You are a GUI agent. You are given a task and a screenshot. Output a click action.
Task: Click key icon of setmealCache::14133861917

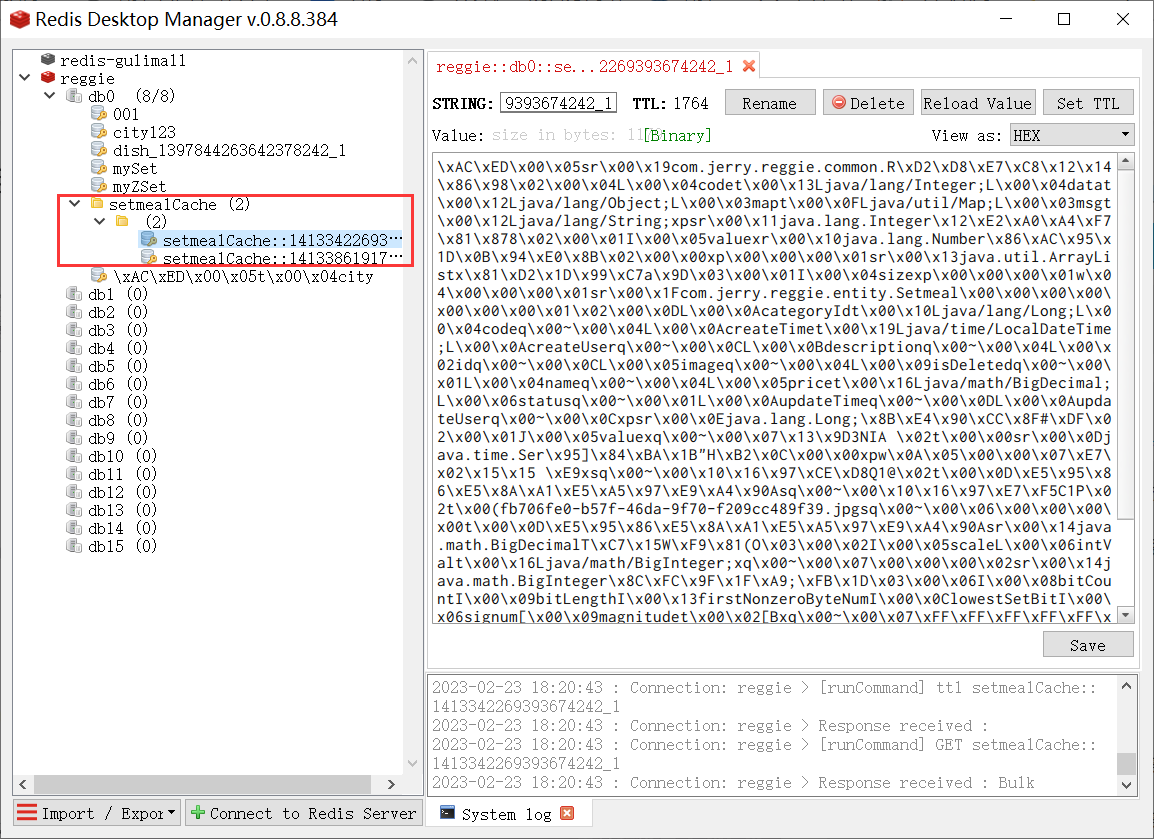(149, 258)
